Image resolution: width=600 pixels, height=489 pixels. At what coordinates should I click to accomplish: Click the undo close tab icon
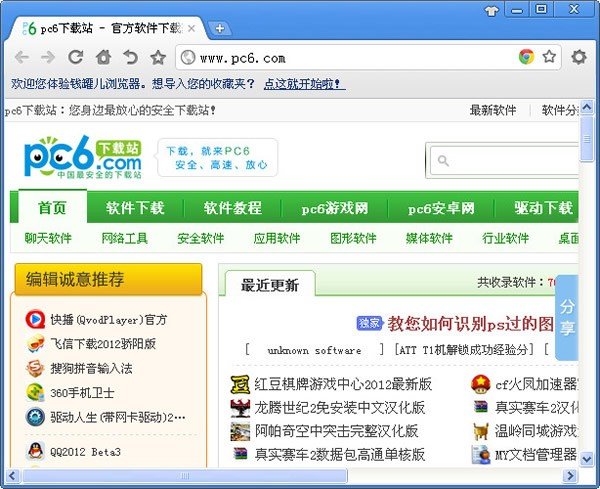tap(130, 57)
